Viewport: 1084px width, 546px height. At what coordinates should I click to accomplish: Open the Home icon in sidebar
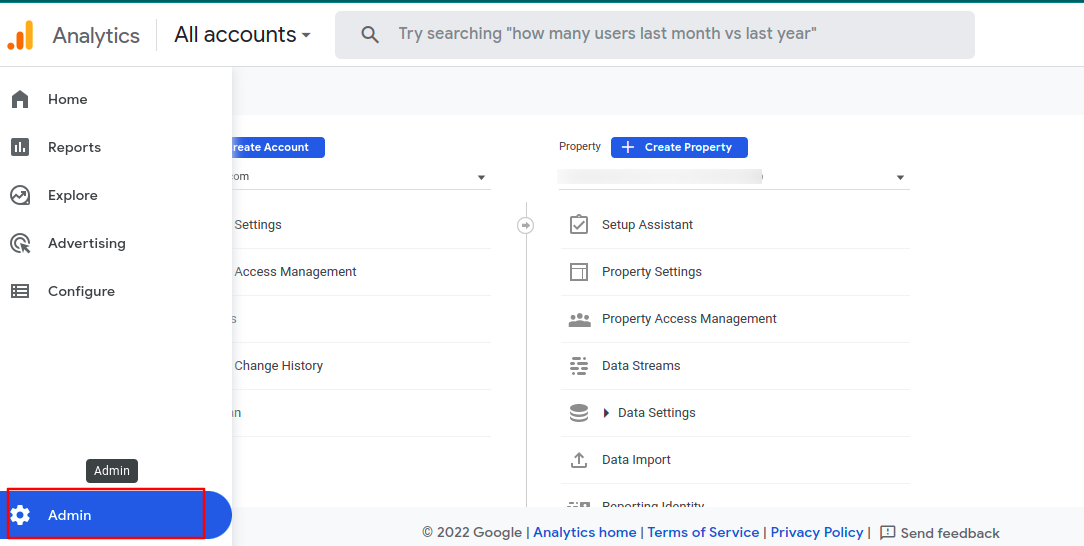pyautogui.click(x=20, y=100)
